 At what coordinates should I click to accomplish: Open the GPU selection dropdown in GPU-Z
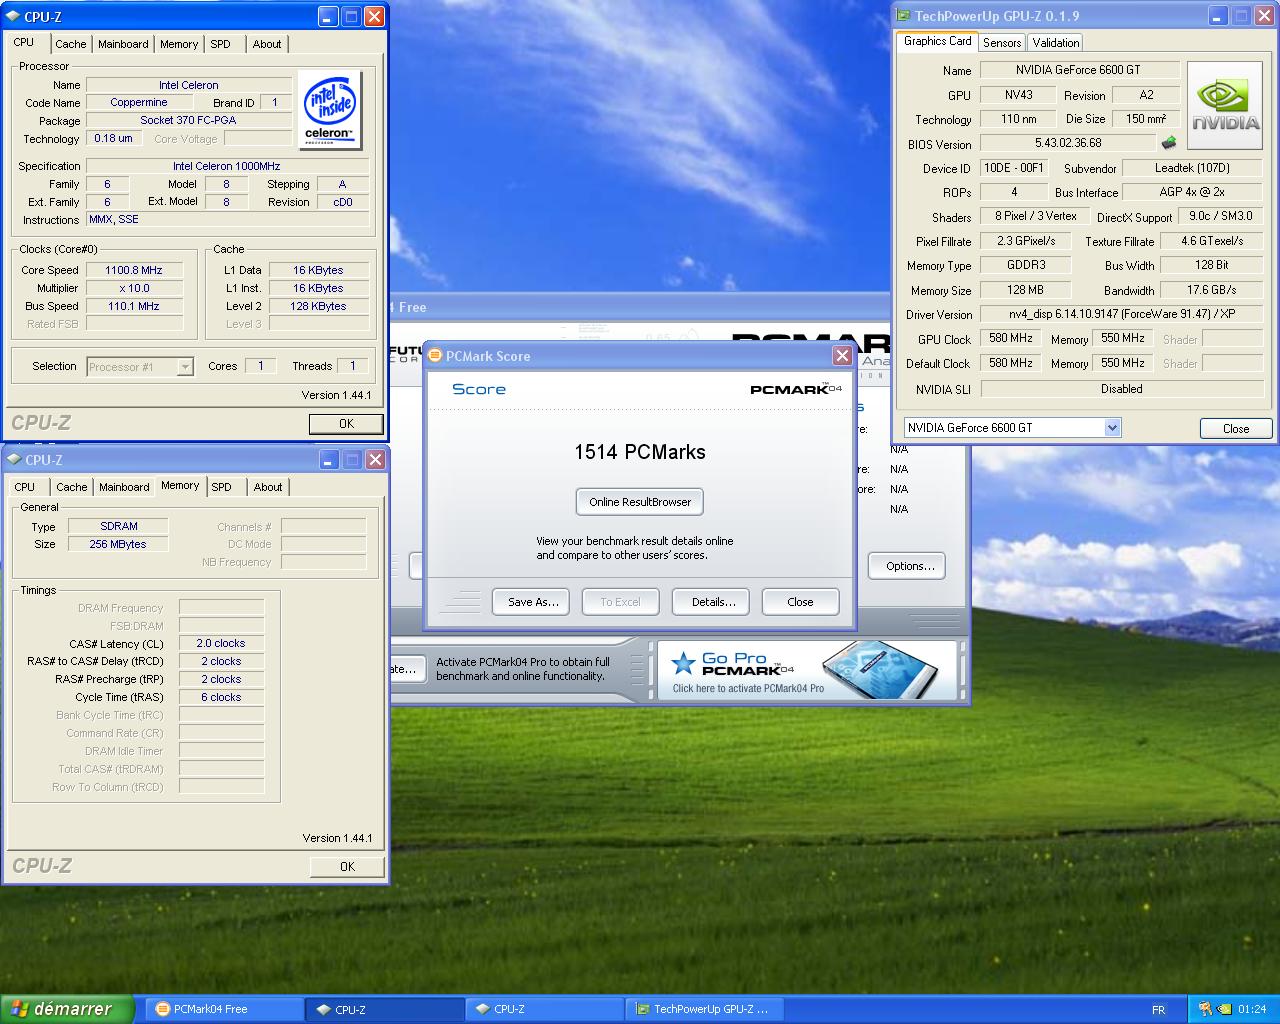(1112, 428)
